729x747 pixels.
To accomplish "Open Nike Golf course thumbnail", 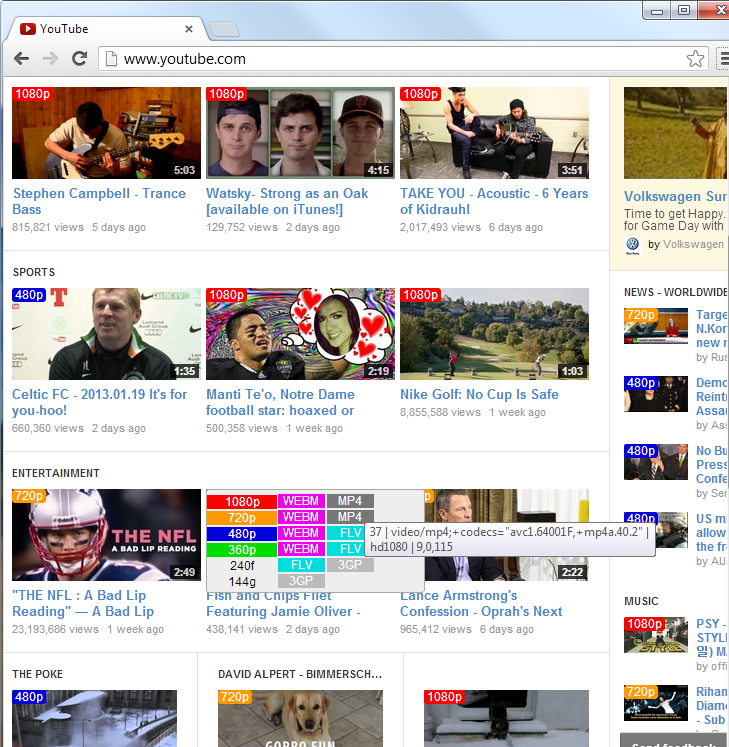I will click(x=495, y=334).
